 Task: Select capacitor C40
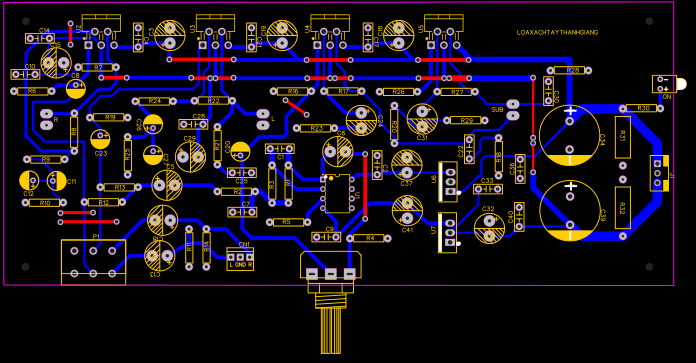[x=519, y=217]
